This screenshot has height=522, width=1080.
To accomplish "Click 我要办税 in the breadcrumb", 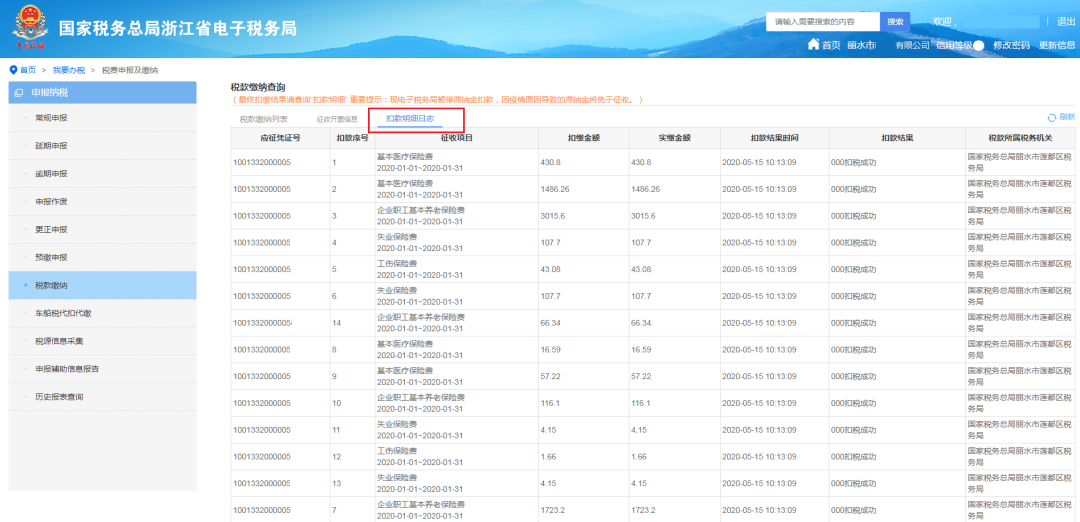I will point(69,70).
